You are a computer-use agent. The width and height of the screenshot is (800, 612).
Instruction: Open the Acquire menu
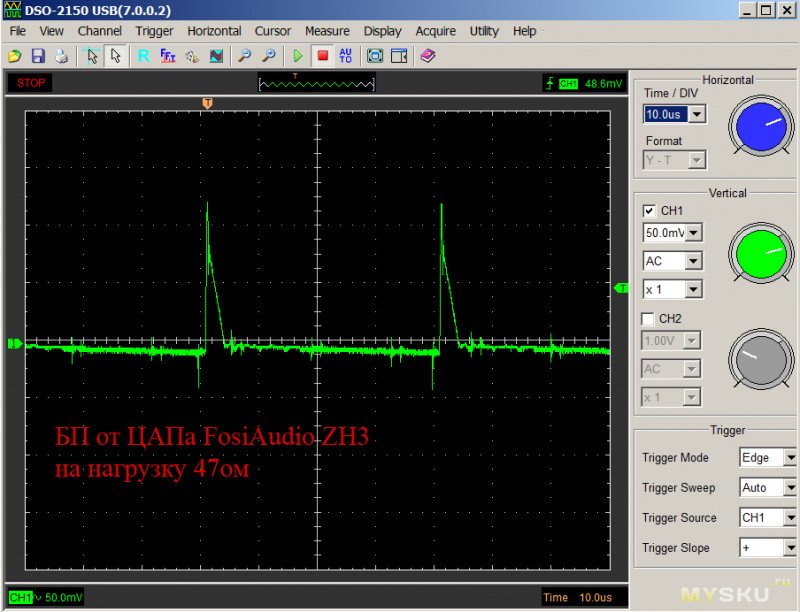click(436, 31)
